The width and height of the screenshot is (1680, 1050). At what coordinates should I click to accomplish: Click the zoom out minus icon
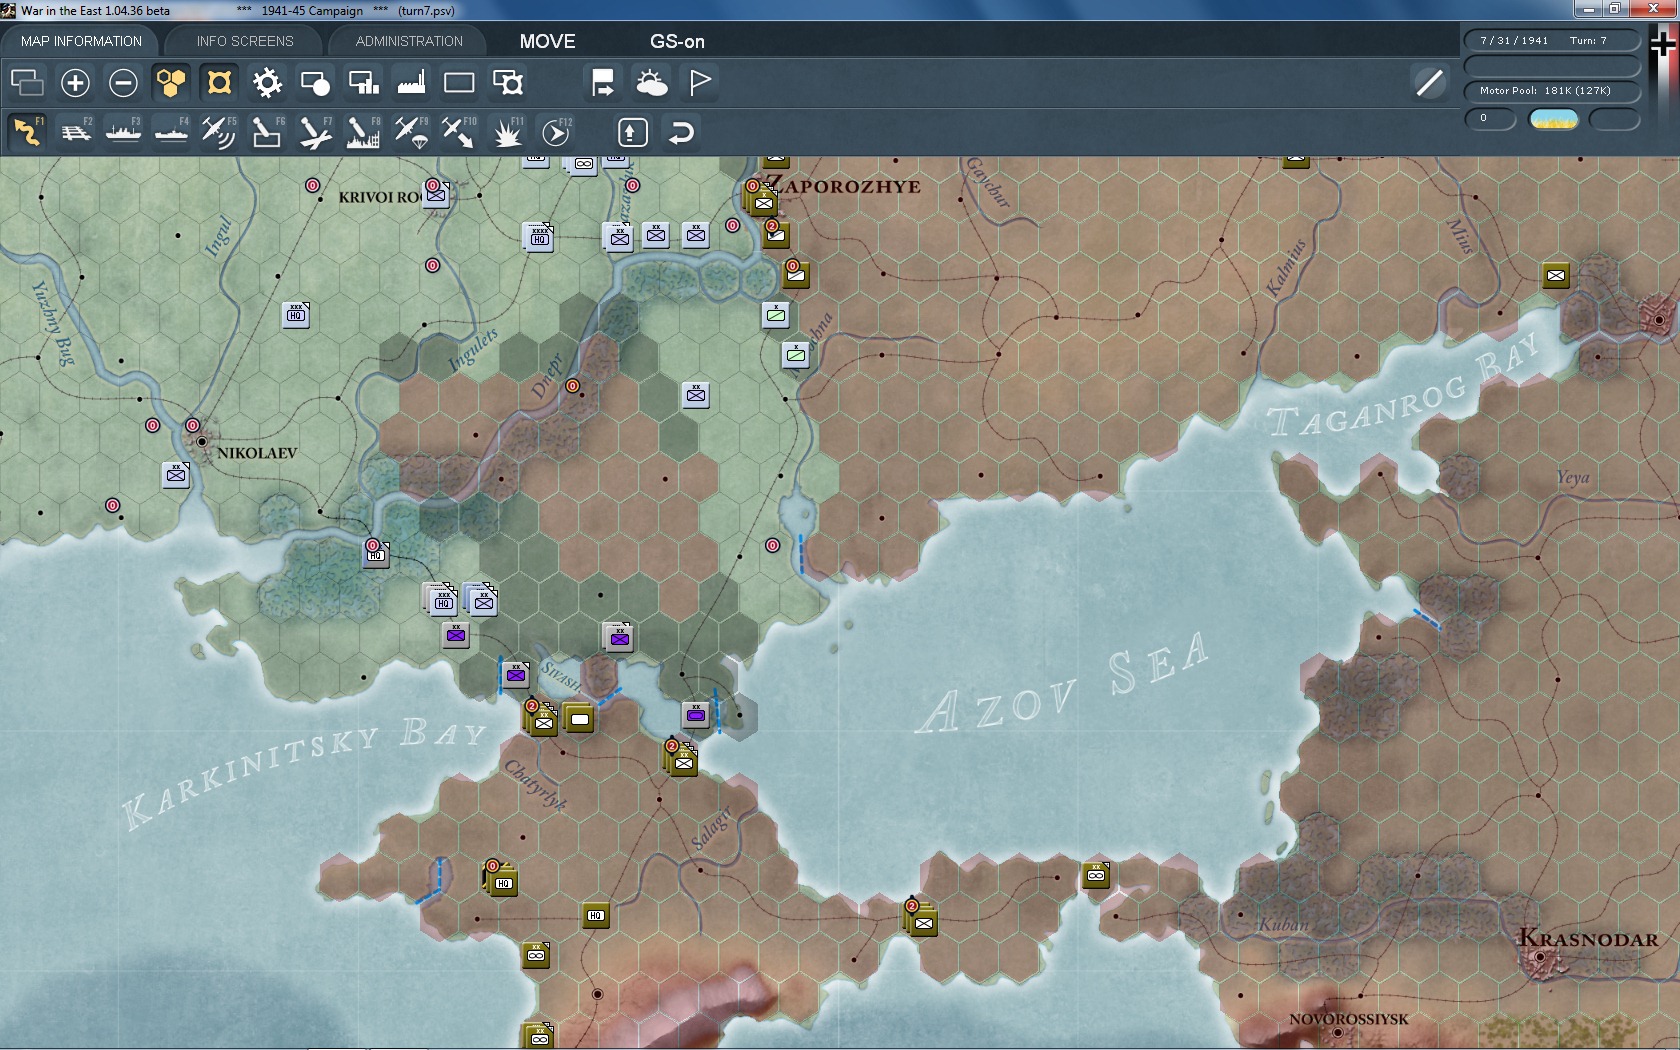coord(123,83)
